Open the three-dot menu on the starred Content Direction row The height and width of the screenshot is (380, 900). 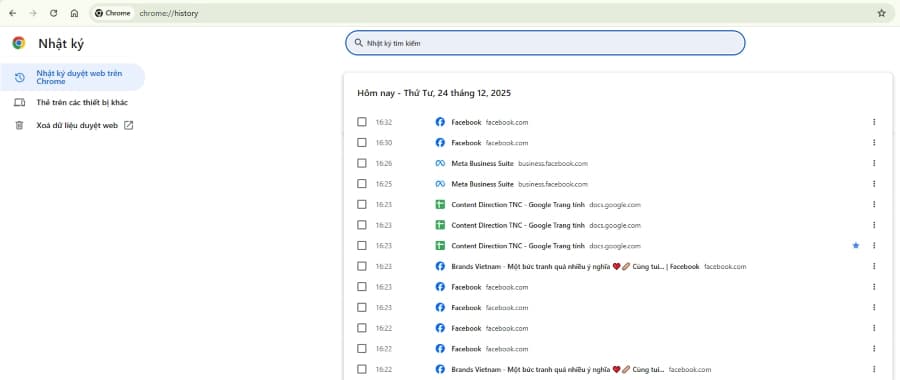click(x=874, y=246)
